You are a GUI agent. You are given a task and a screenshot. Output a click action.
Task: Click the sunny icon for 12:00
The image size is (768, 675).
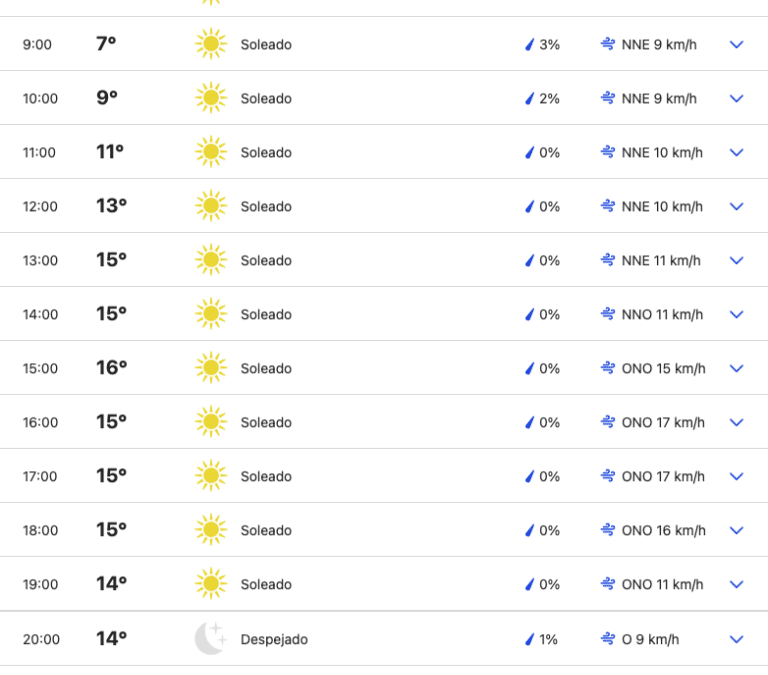click(210, 206)
